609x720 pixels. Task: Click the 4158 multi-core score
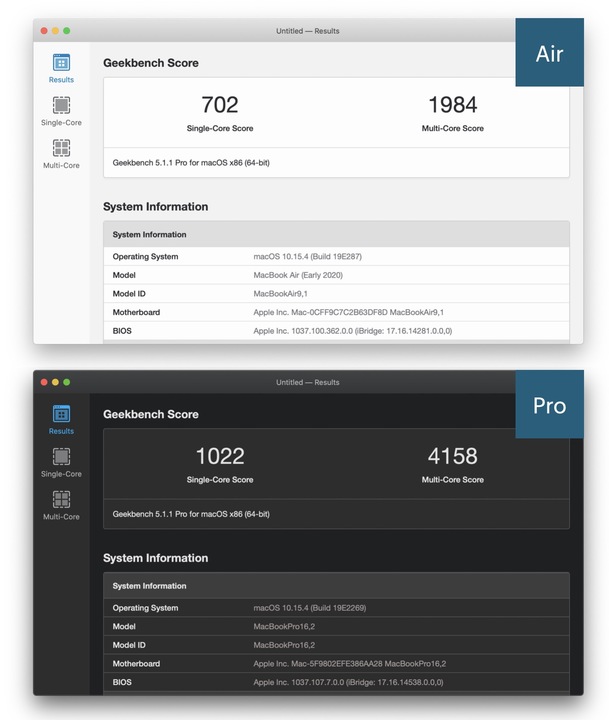coord(453,456)
